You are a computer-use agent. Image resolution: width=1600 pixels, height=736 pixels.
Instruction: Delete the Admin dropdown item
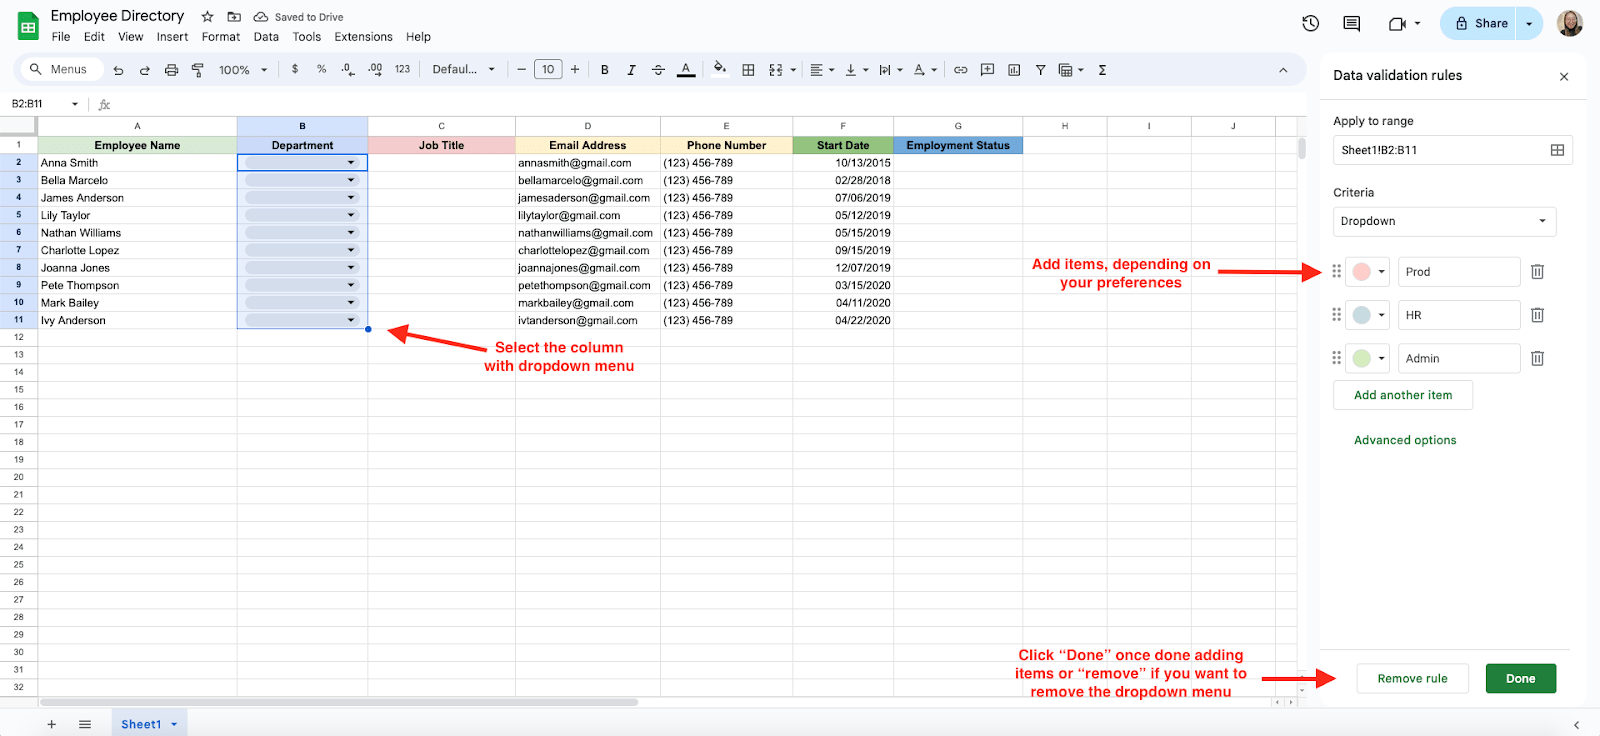1538,358
